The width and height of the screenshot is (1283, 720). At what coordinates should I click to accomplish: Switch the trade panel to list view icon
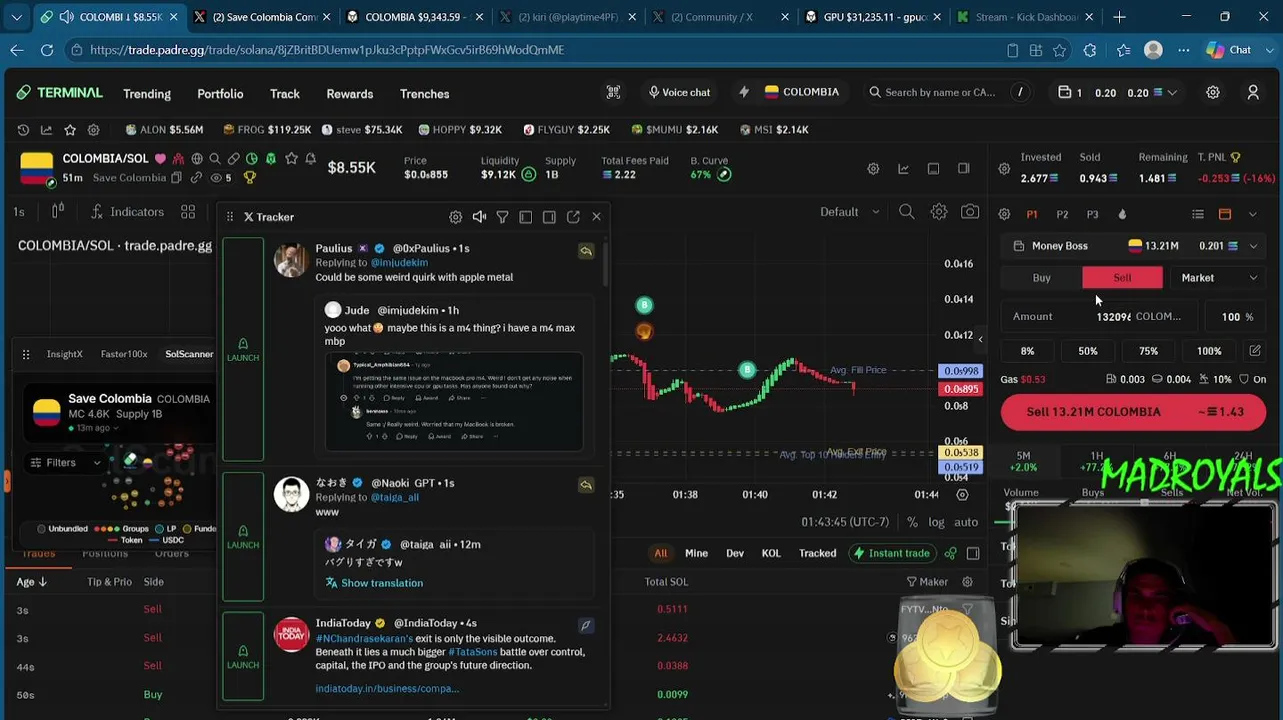pyautogui.click(x=1198, y=214)
